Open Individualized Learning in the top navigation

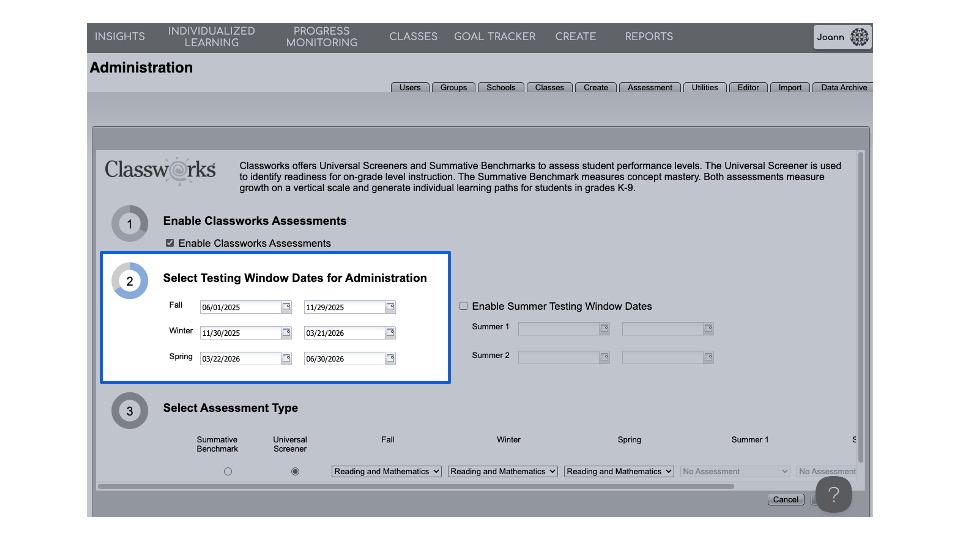click(x=211, y=37)
